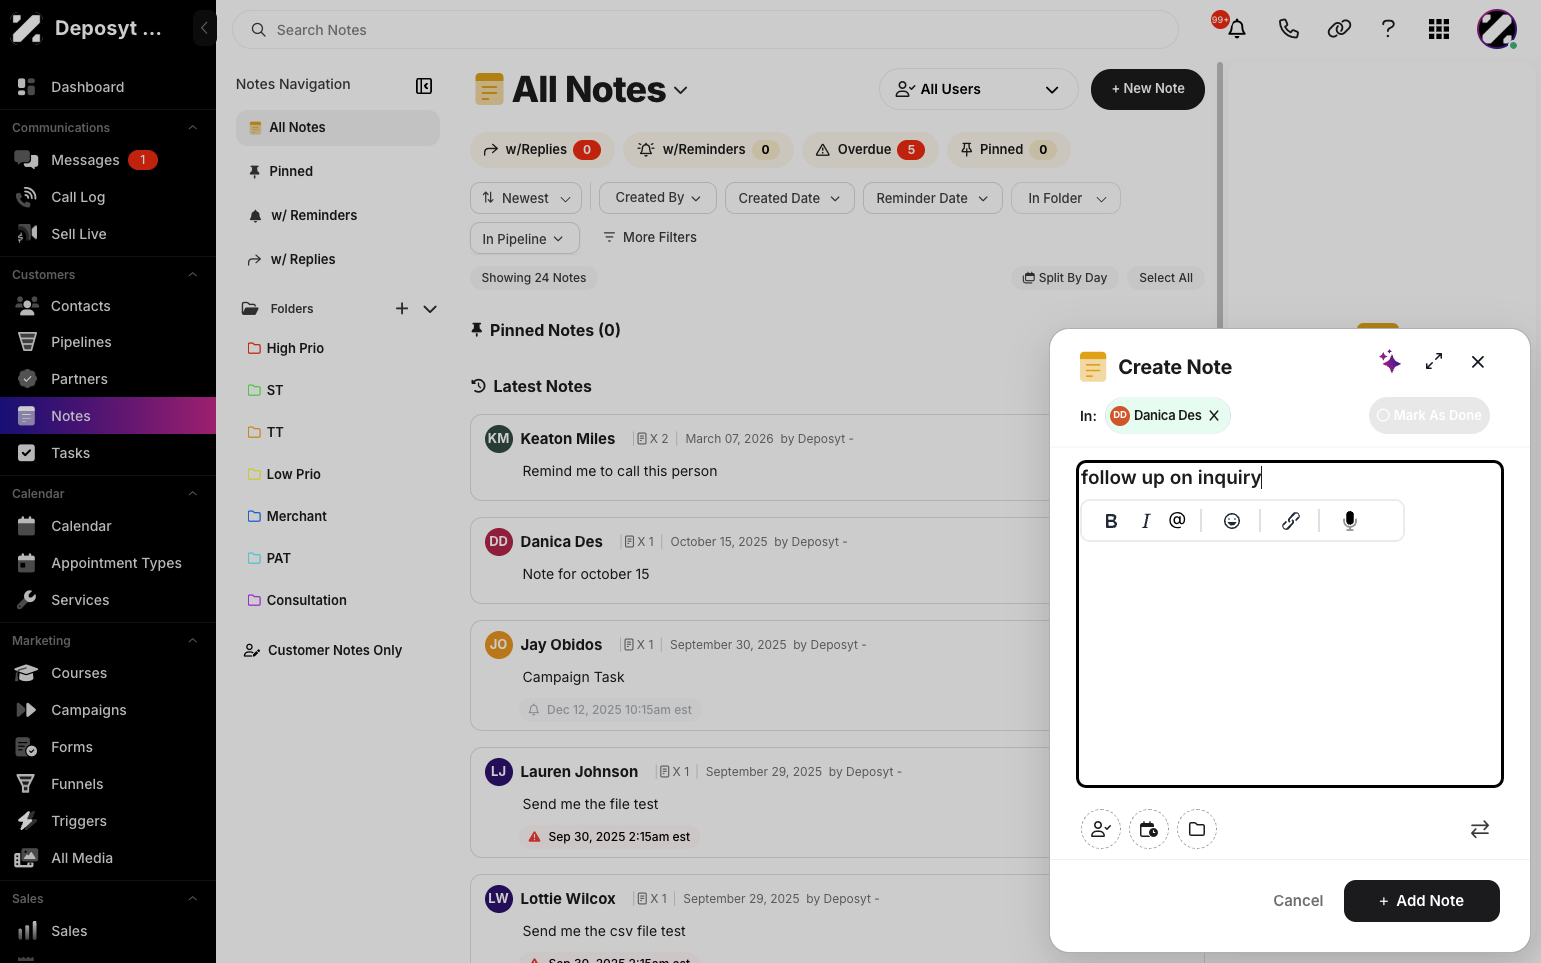The height and width of the screenshot is (963, 1541).
Task: Click the Add Note button
Action: pyautogui.click(x=1422, y=901)
